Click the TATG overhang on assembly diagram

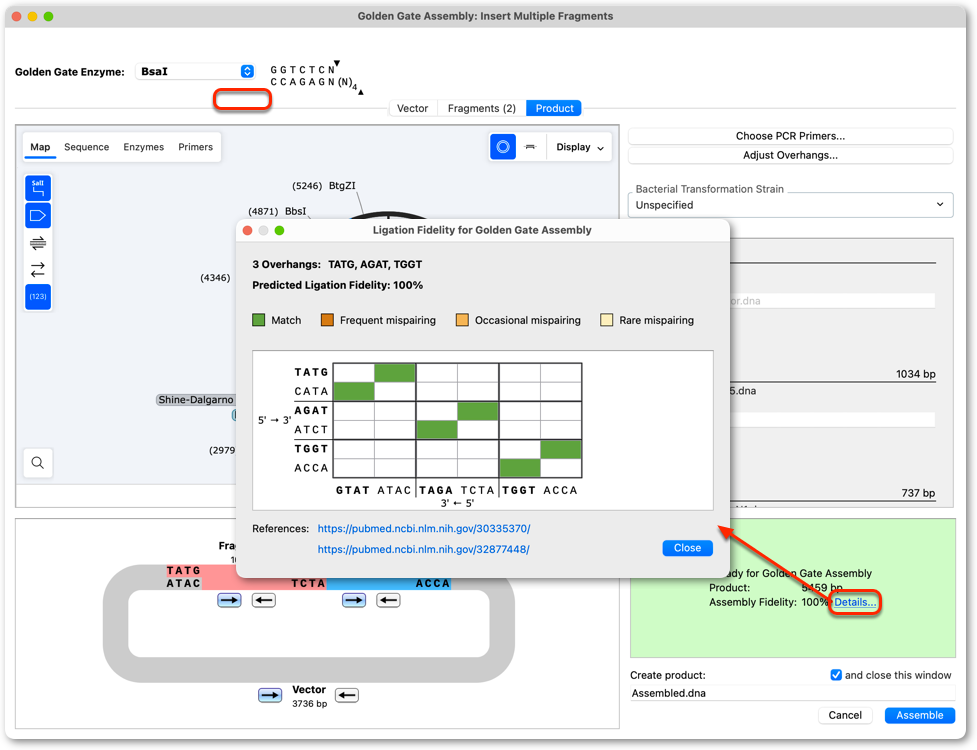coord(184,571)
